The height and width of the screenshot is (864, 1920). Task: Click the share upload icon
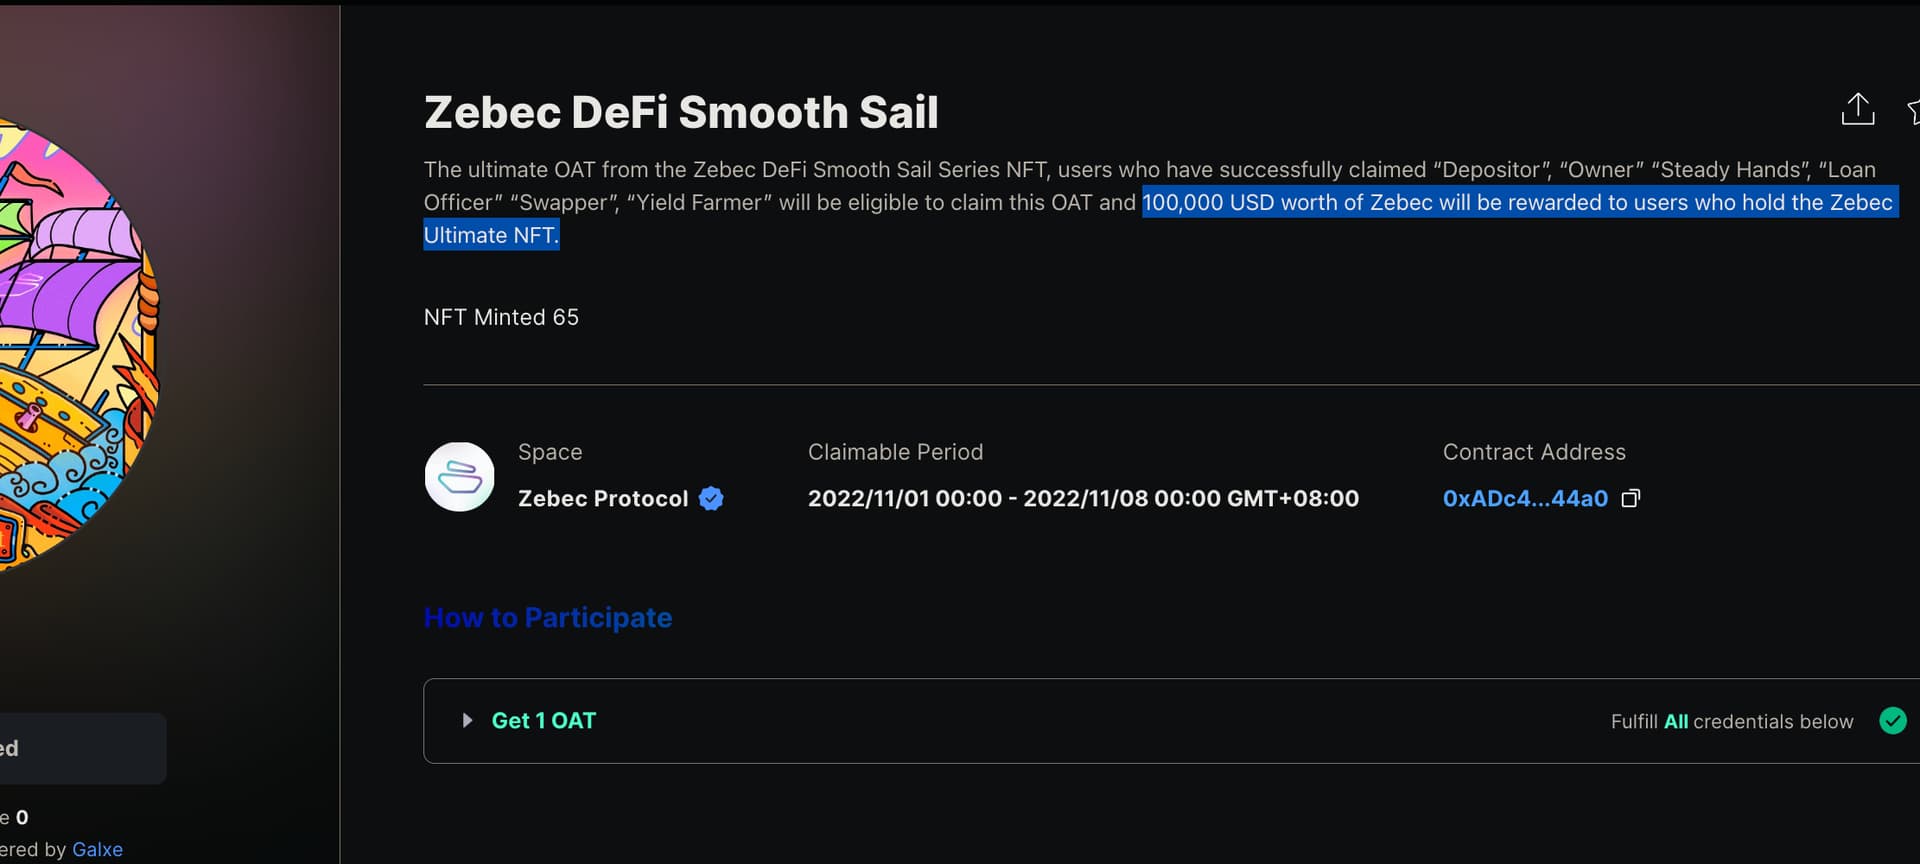1857,109
